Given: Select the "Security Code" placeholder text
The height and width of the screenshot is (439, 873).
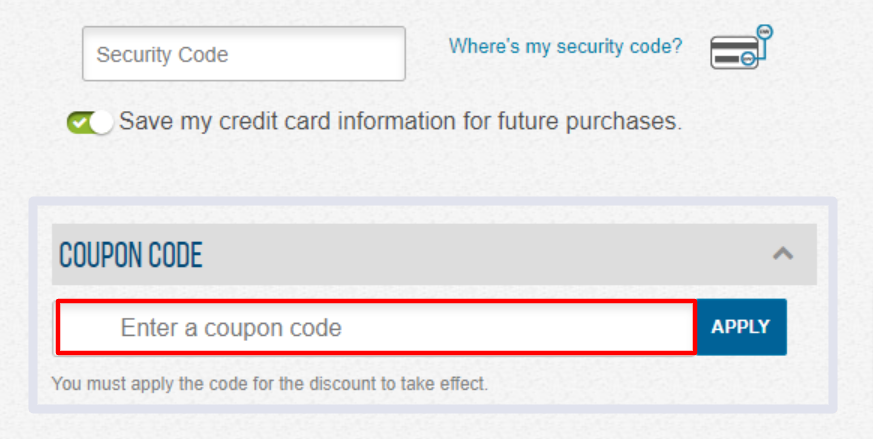Looking at the screenshot, I should point(162,55).
